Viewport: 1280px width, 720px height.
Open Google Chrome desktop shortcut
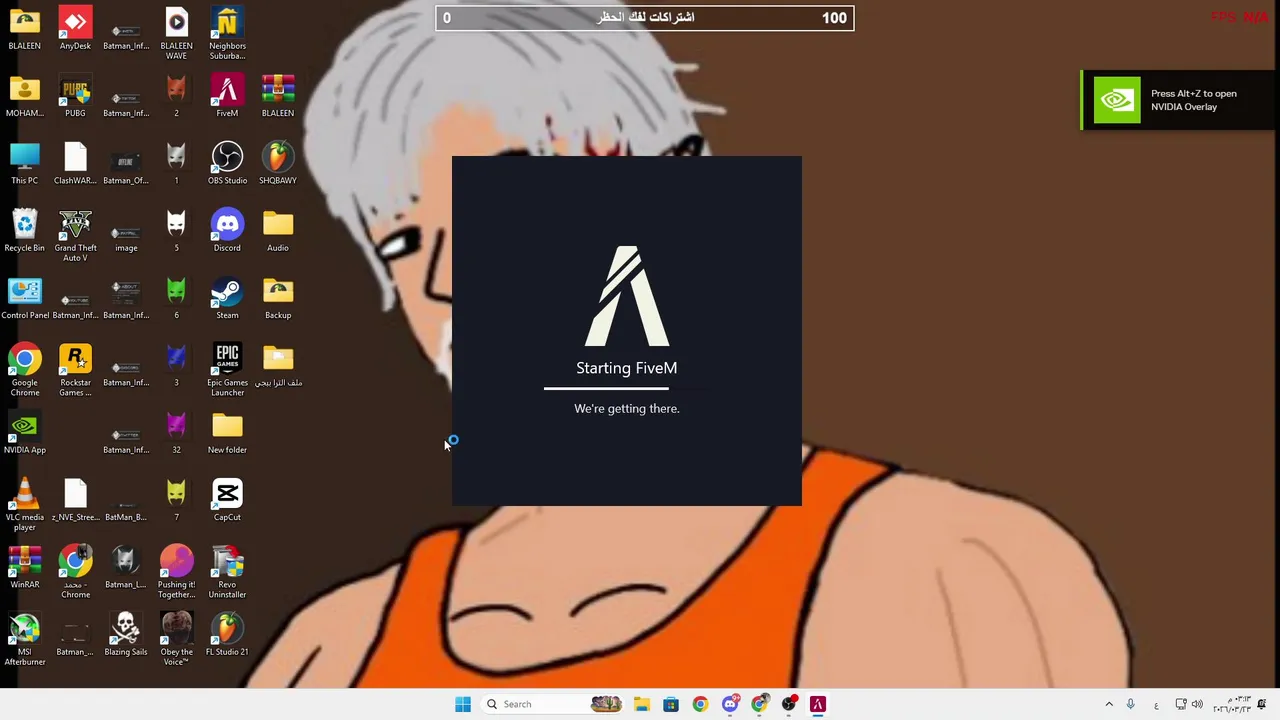pos(25,370)
